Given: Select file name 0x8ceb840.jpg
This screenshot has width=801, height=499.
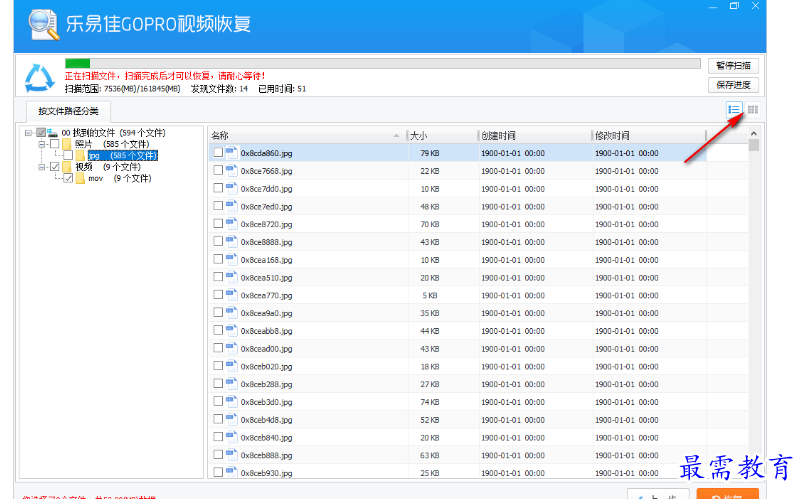Looking at the screenshot, I should coord(266,438).
